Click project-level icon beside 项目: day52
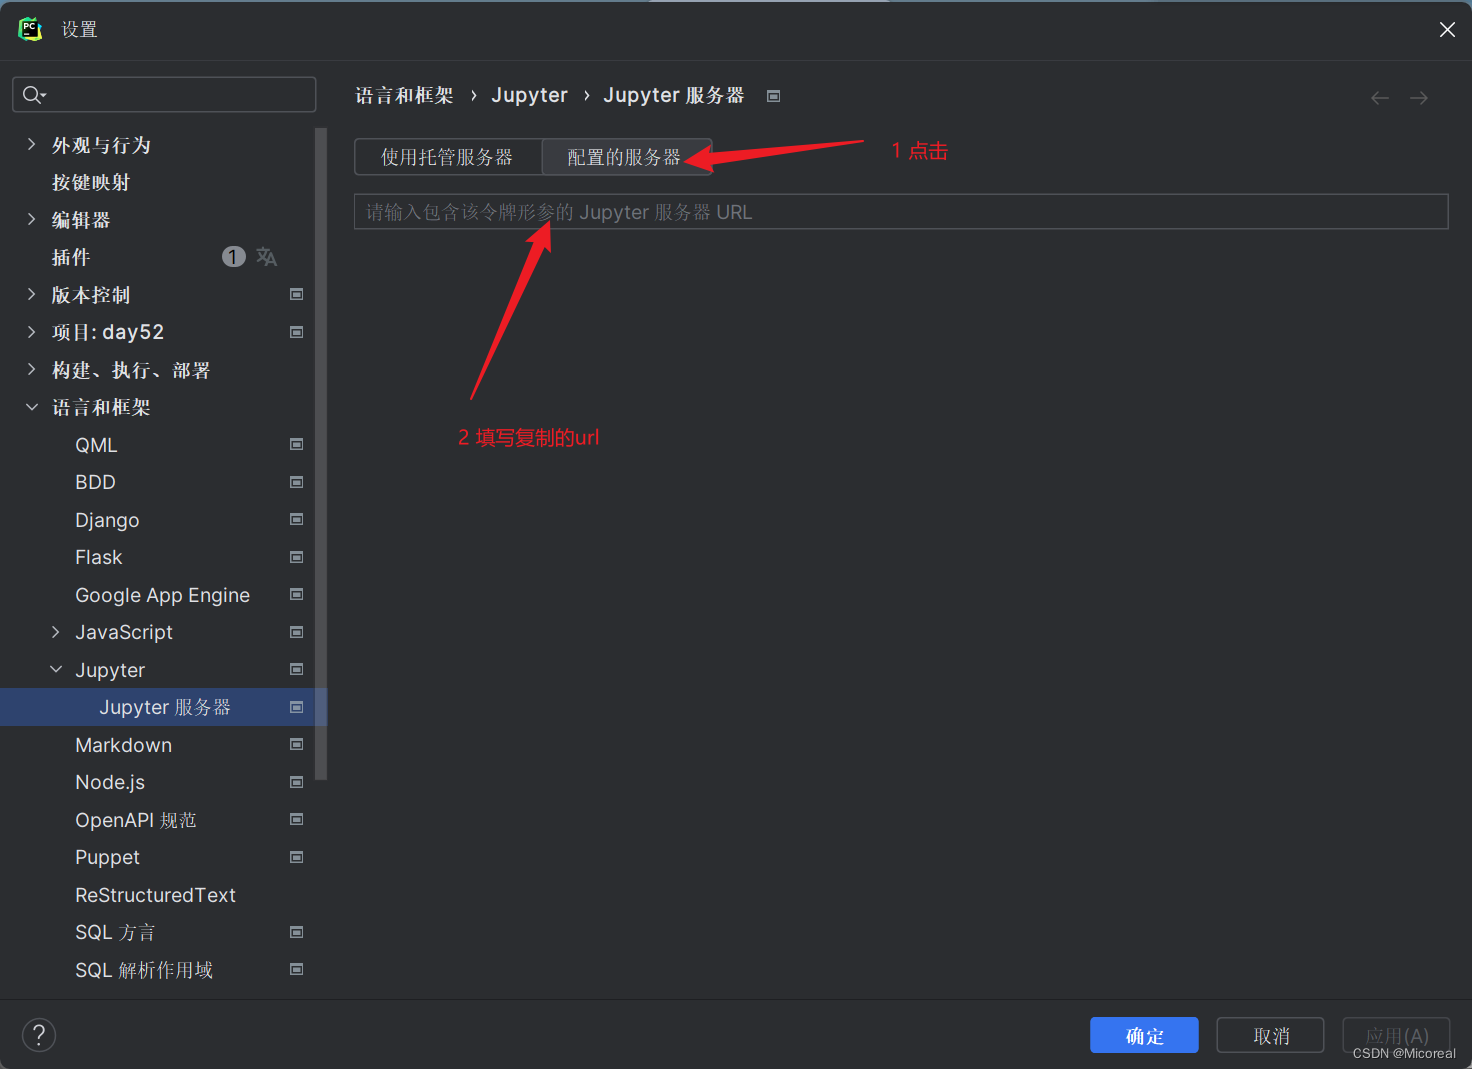The height and width of the screenshot is (1069, 1472). tap(296, 332)
